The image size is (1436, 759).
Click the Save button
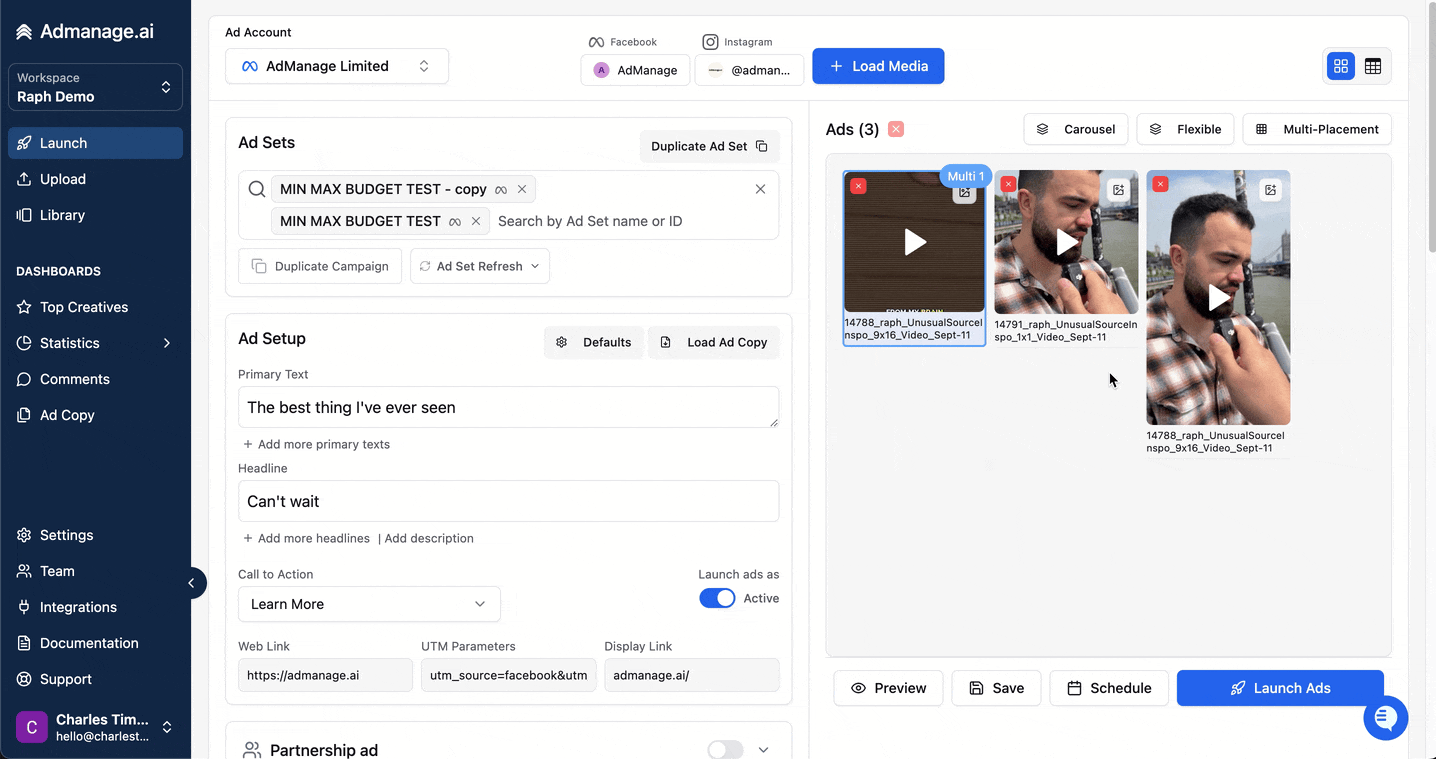click(x=996, y=688)
